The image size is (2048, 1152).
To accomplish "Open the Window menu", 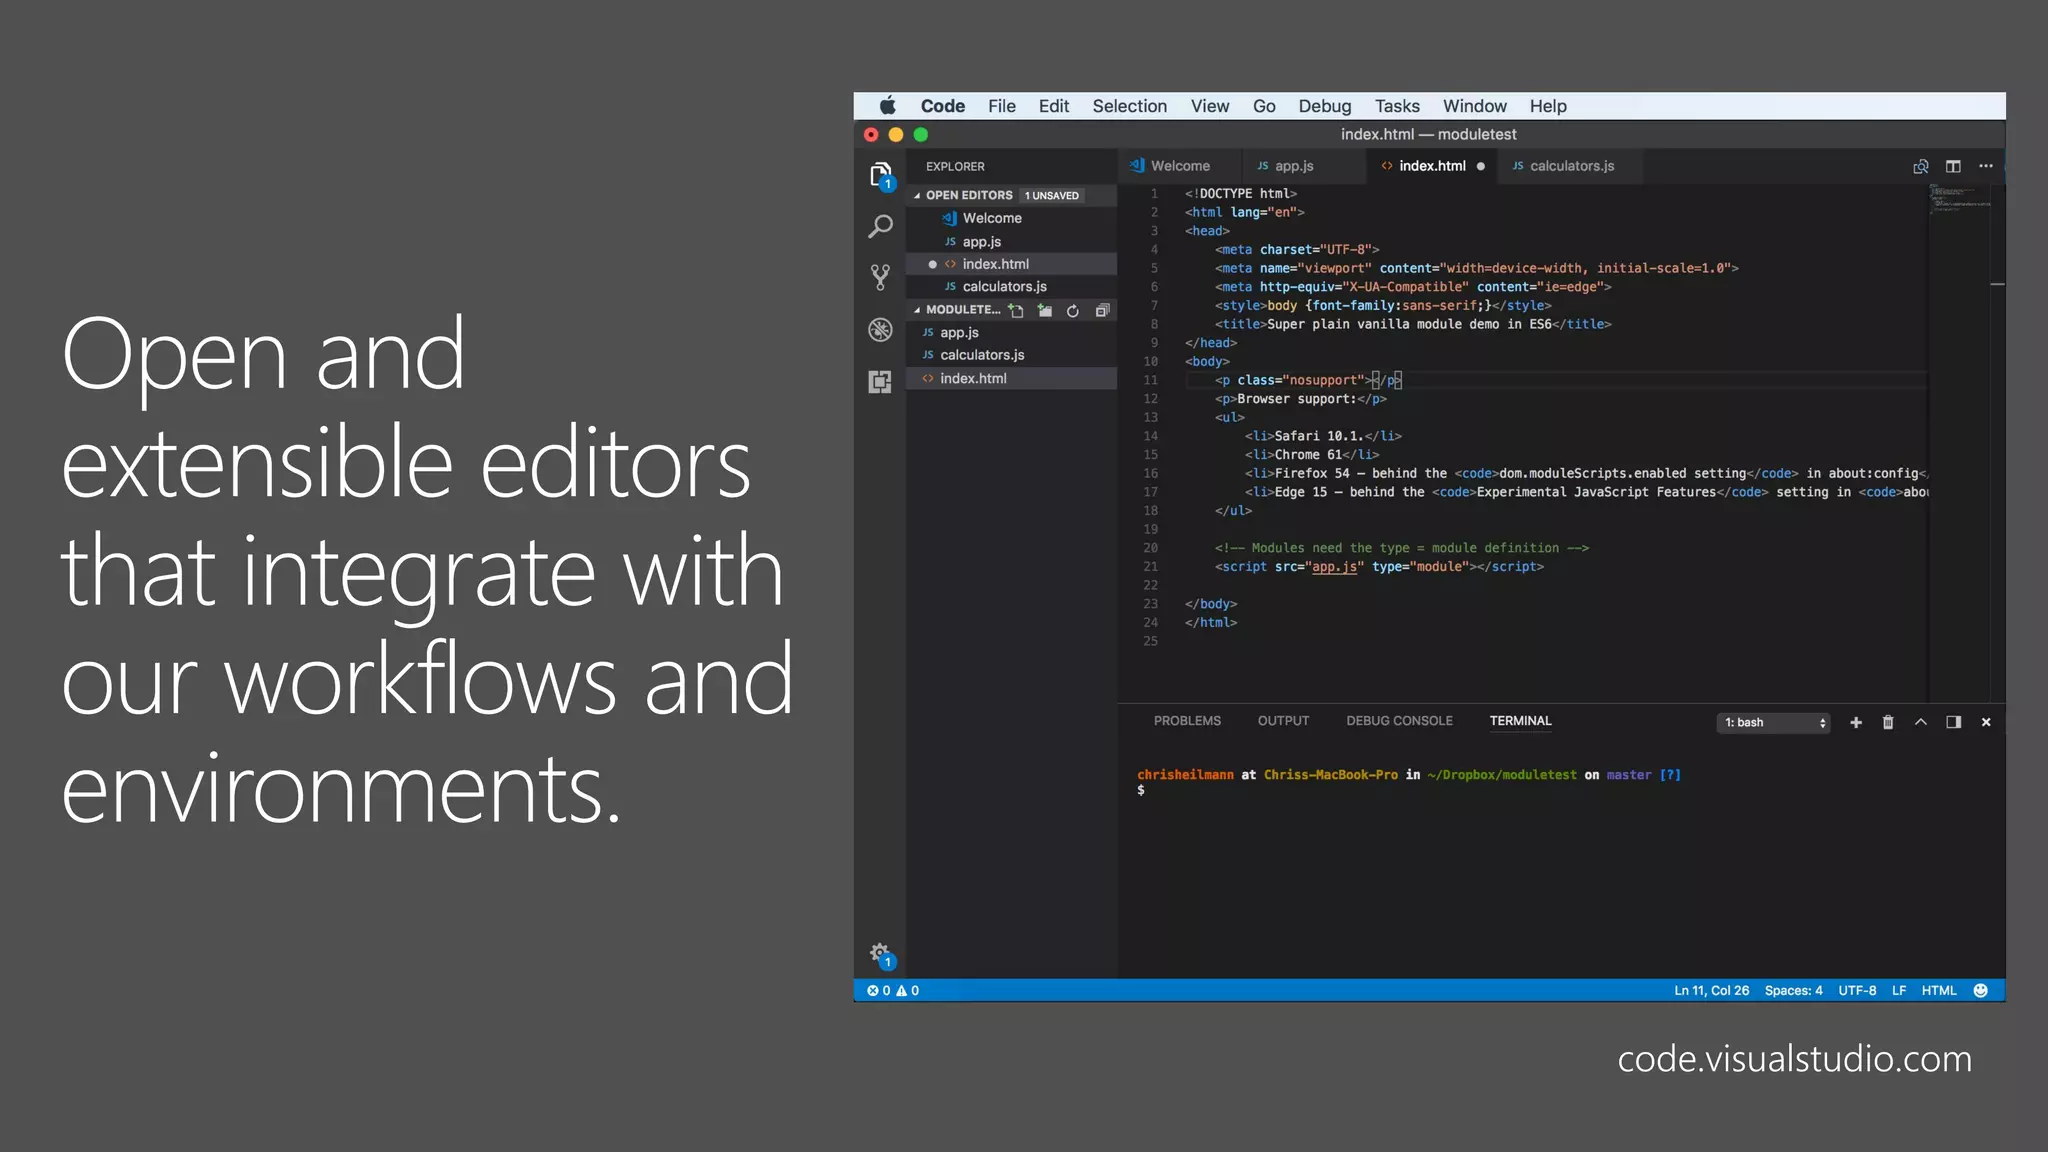I will 1474,106.
